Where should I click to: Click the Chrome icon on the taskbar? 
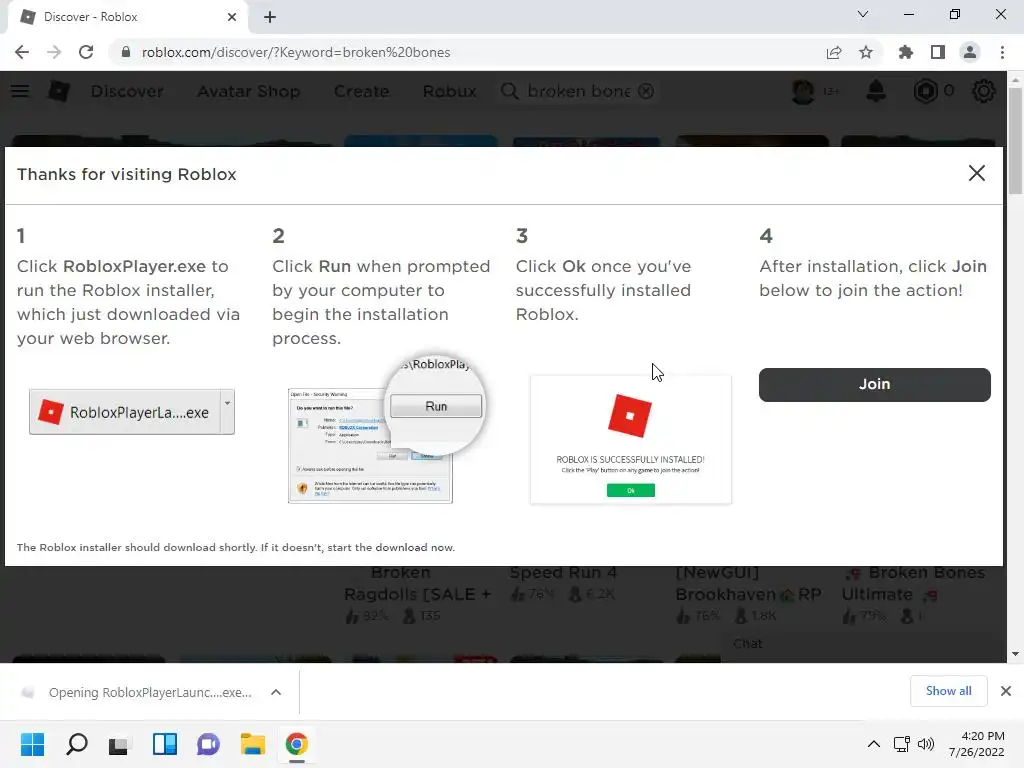pyautogui.click(x=296, y=744)
